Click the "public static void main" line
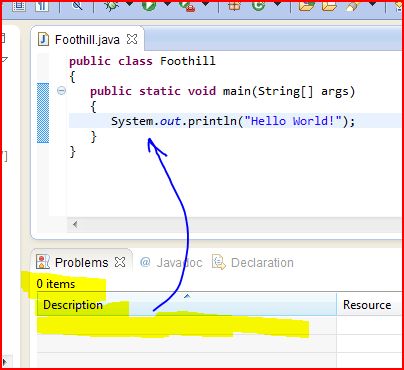The width and height of the screenshot is (404, 370). pyautogui.click(x=222, y=91)
